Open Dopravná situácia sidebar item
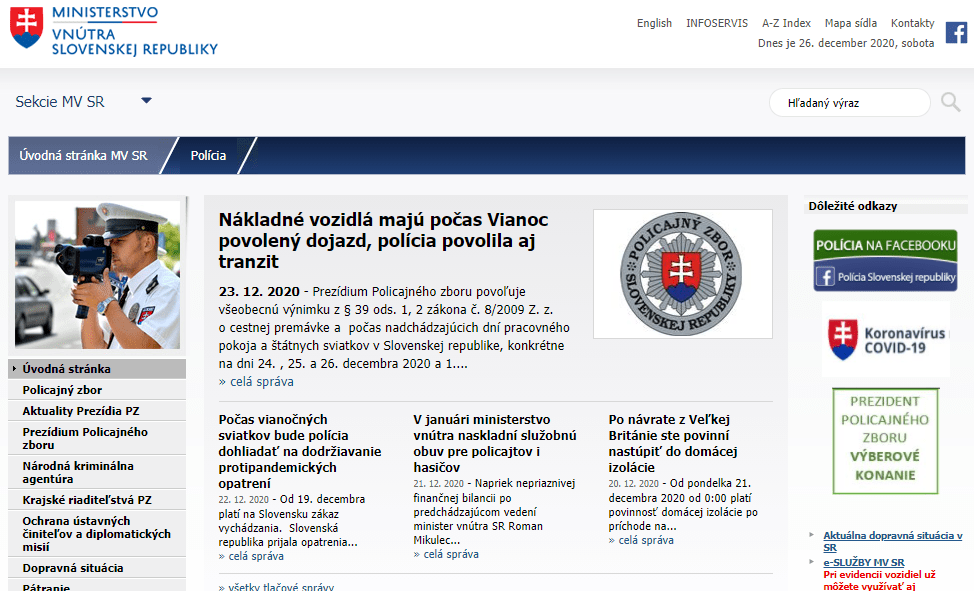The width and height of the screenshot is (974, 591). (73, 568)
